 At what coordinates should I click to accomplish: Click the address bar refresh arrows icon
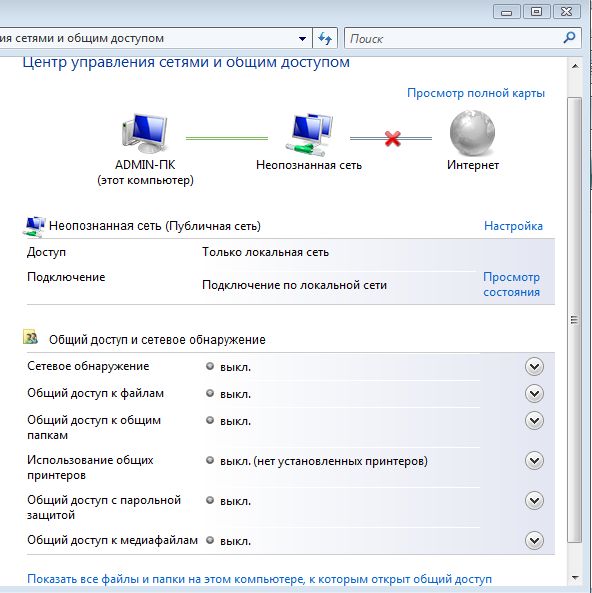click(325, 38)
